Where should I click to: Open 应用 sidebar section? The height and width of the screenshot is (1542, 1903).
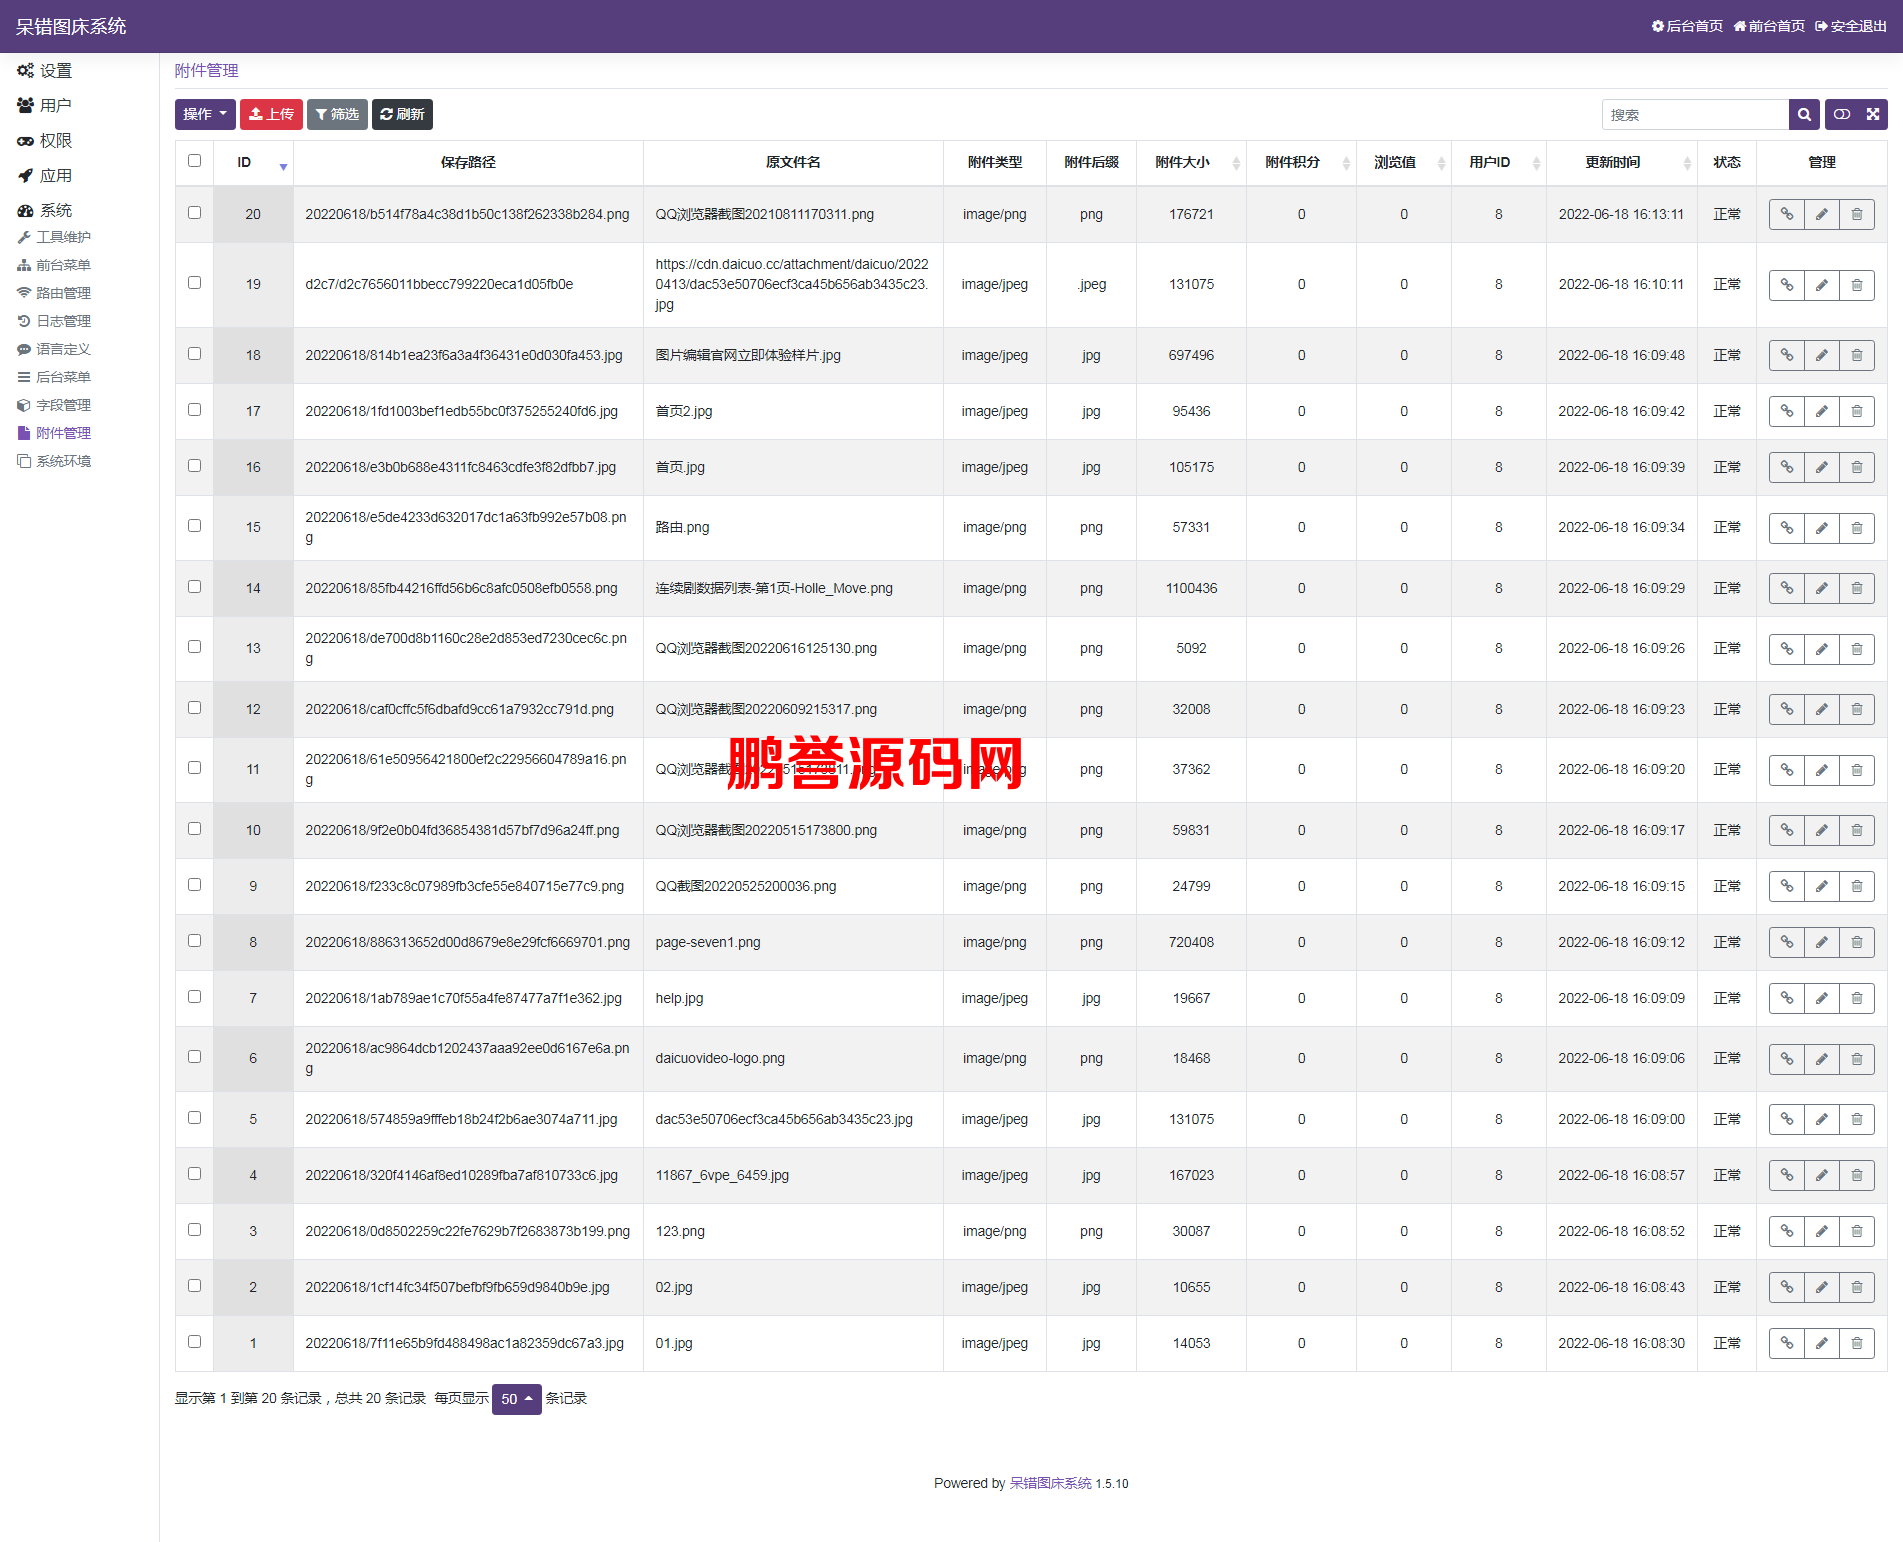[x=45, y=176]
